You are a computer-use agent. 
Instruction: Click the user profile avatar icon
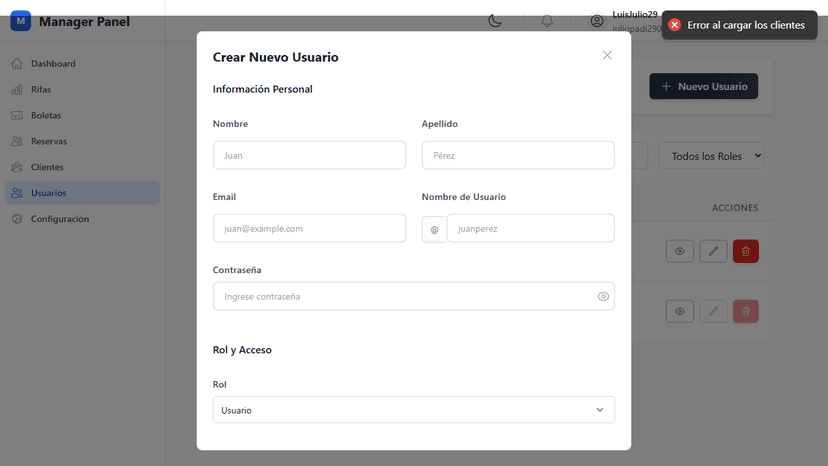[597, 21]
